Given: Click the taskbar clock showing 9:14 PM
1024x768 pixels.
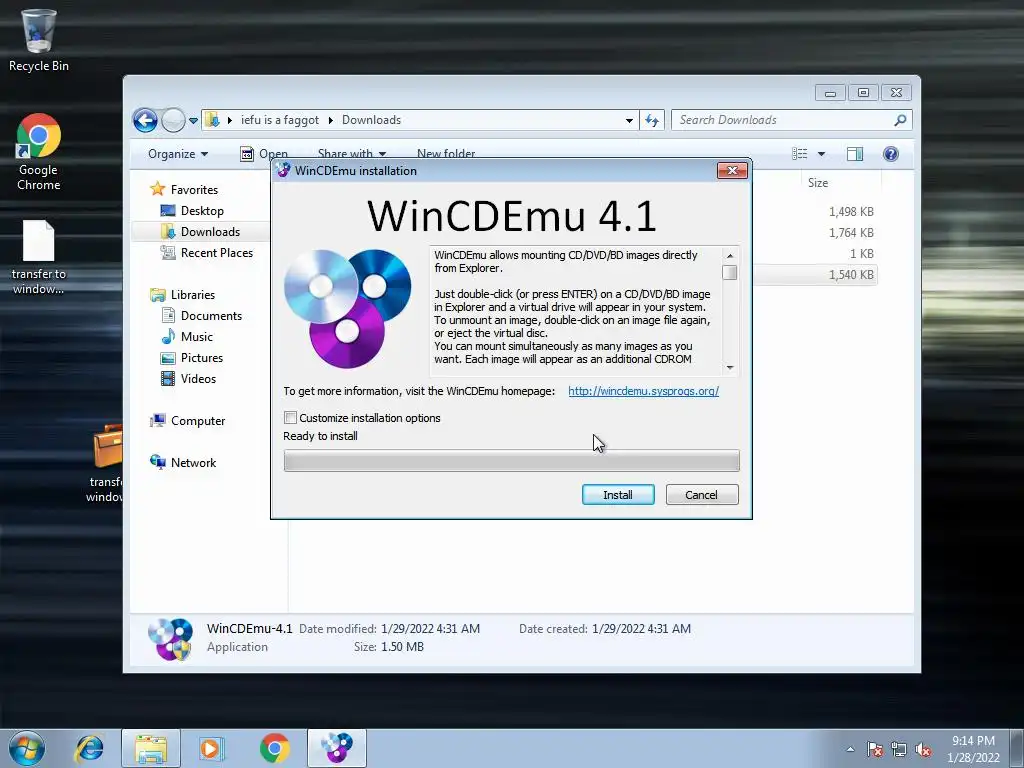Looking at the screenshot, I should pyautogui.click(x=973, y=749).
